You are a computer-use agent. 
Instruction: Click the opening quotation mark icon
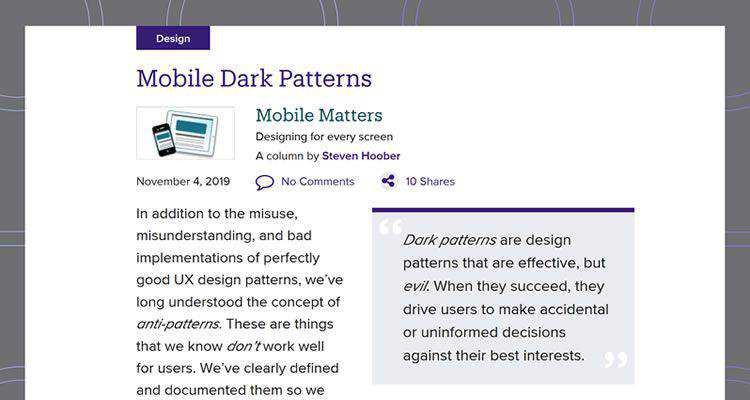click(x=390, y=228)
